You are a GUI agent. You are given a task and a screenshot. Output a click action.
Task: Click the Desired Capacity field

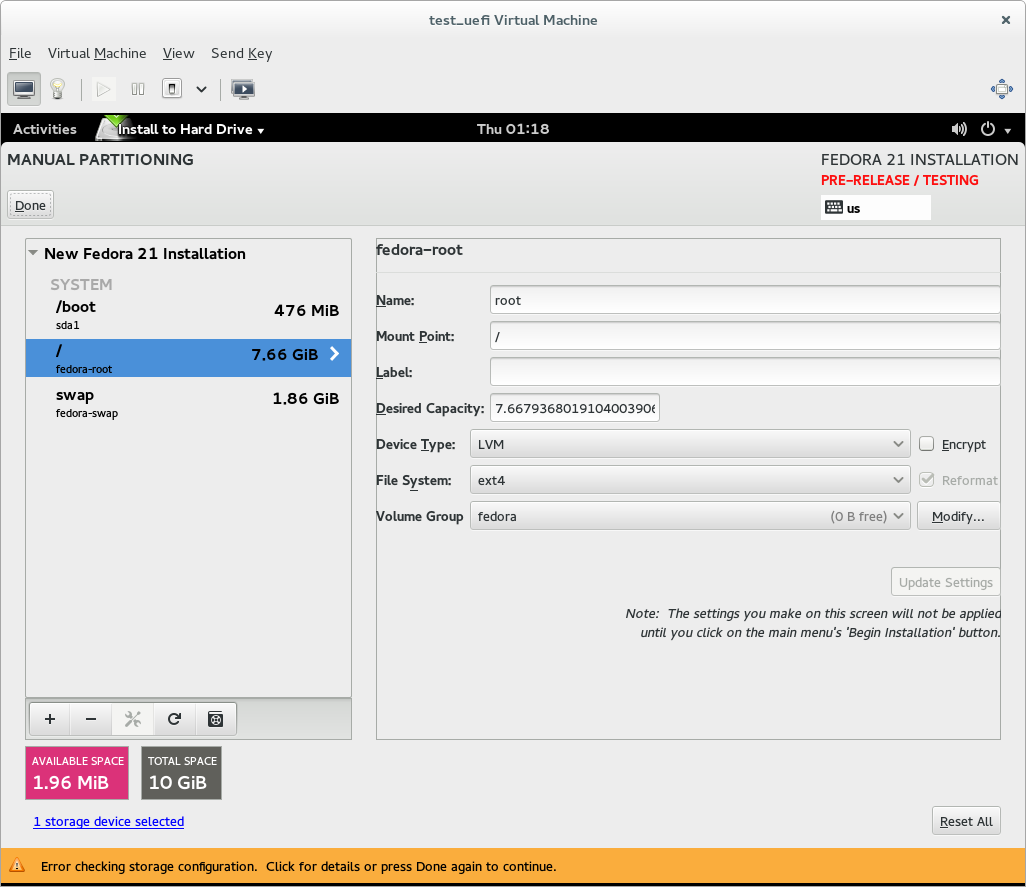click(x=575, y=408)
